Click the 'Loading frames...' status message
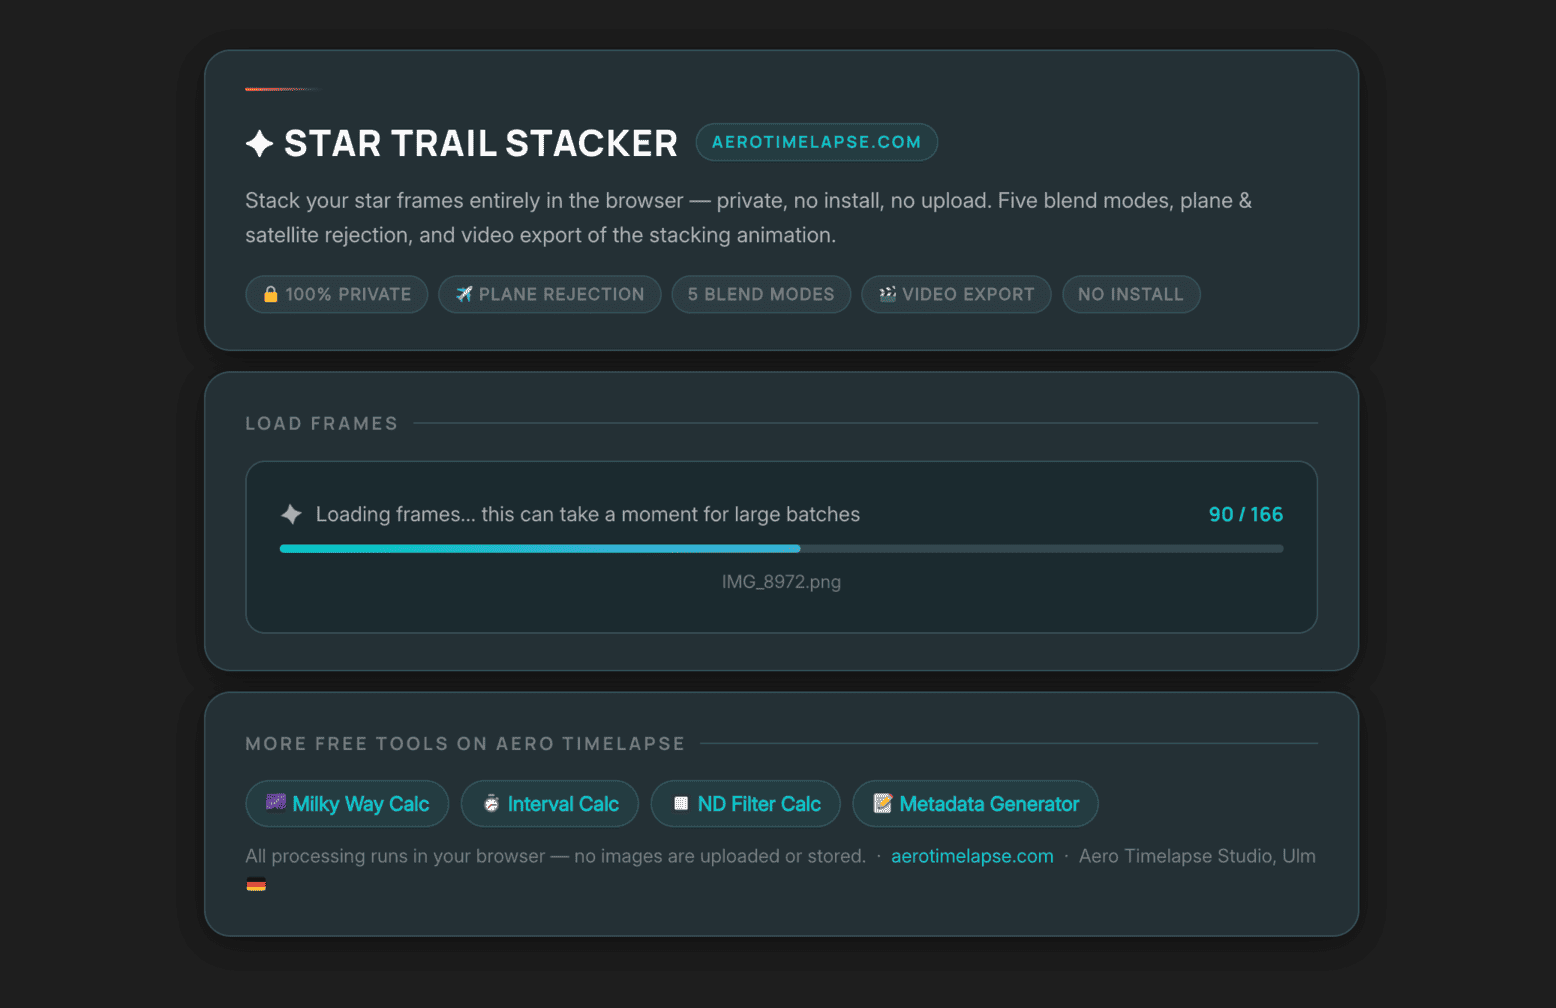The image size is (1556, 1008). click(588, 514)
